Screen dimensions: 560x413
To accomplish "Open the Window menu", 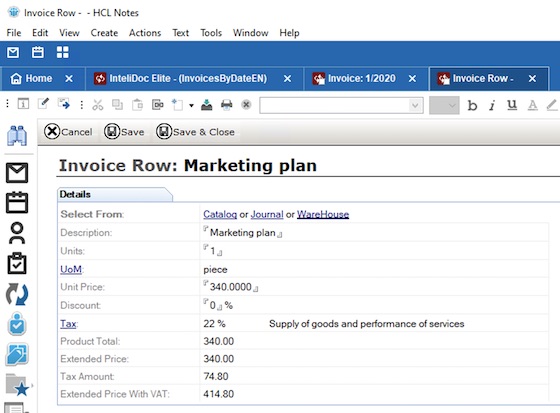I will pos(250,33).
